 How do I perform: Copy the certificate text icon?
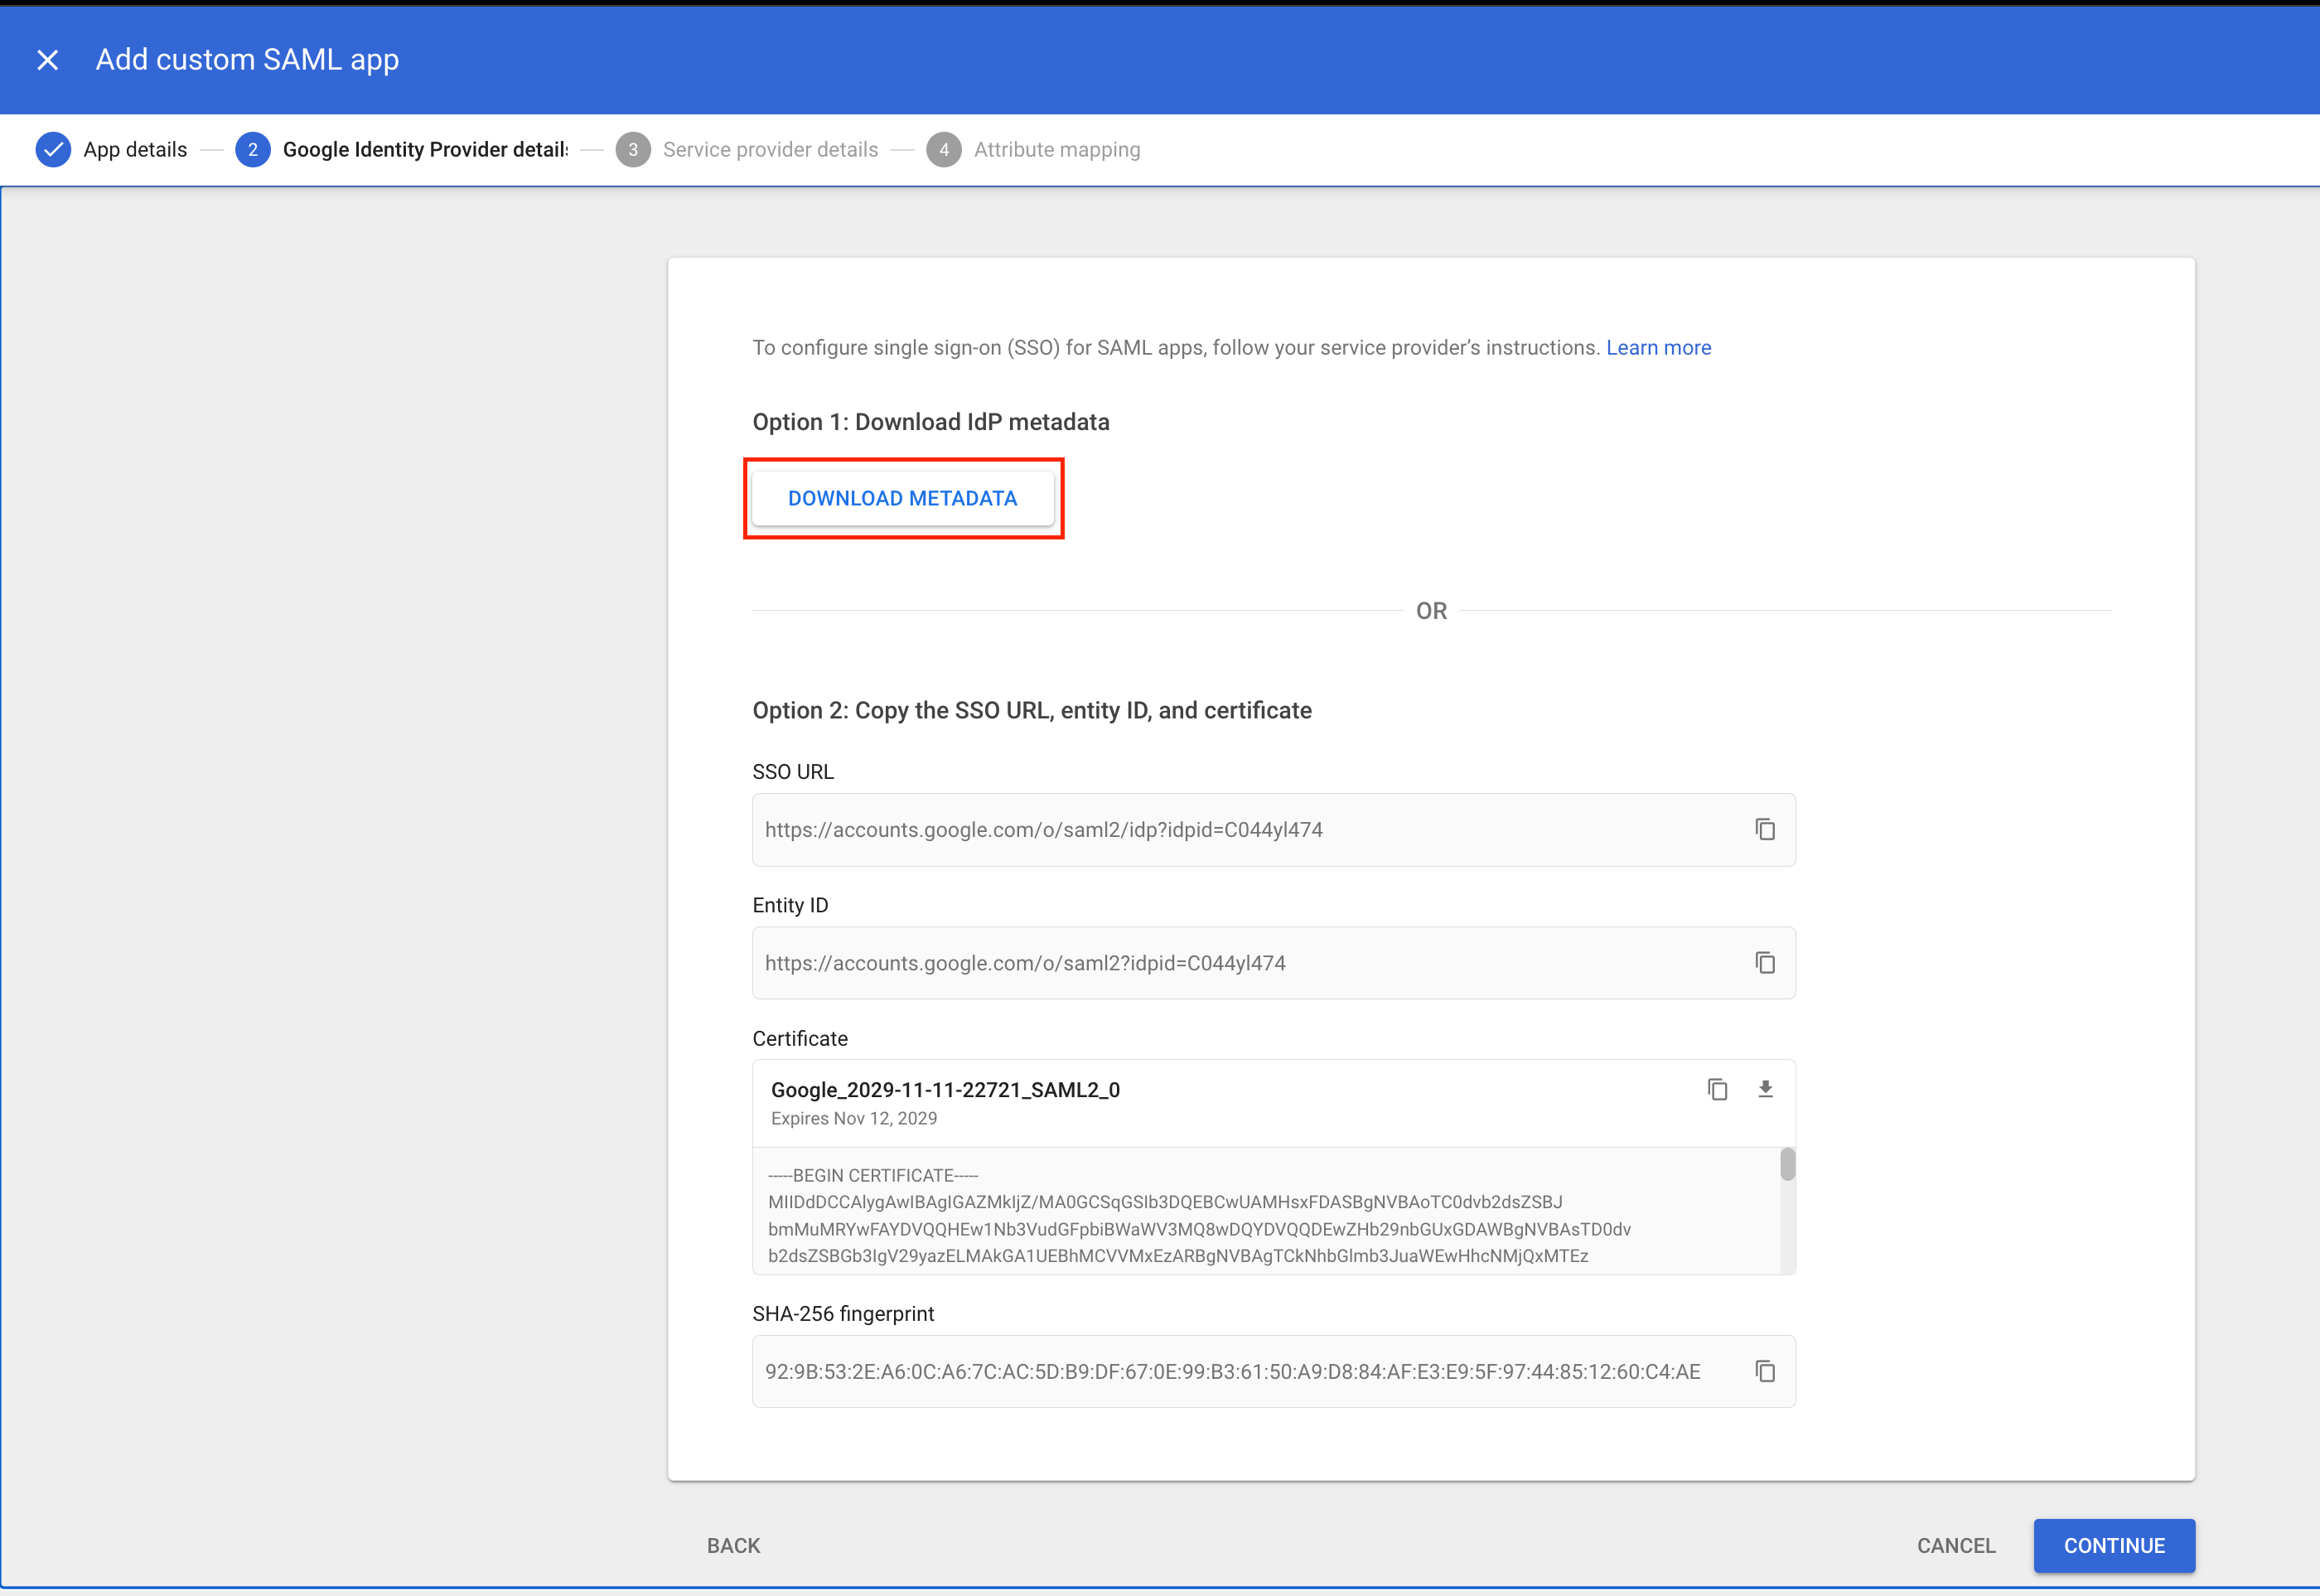point(1717,1089)
